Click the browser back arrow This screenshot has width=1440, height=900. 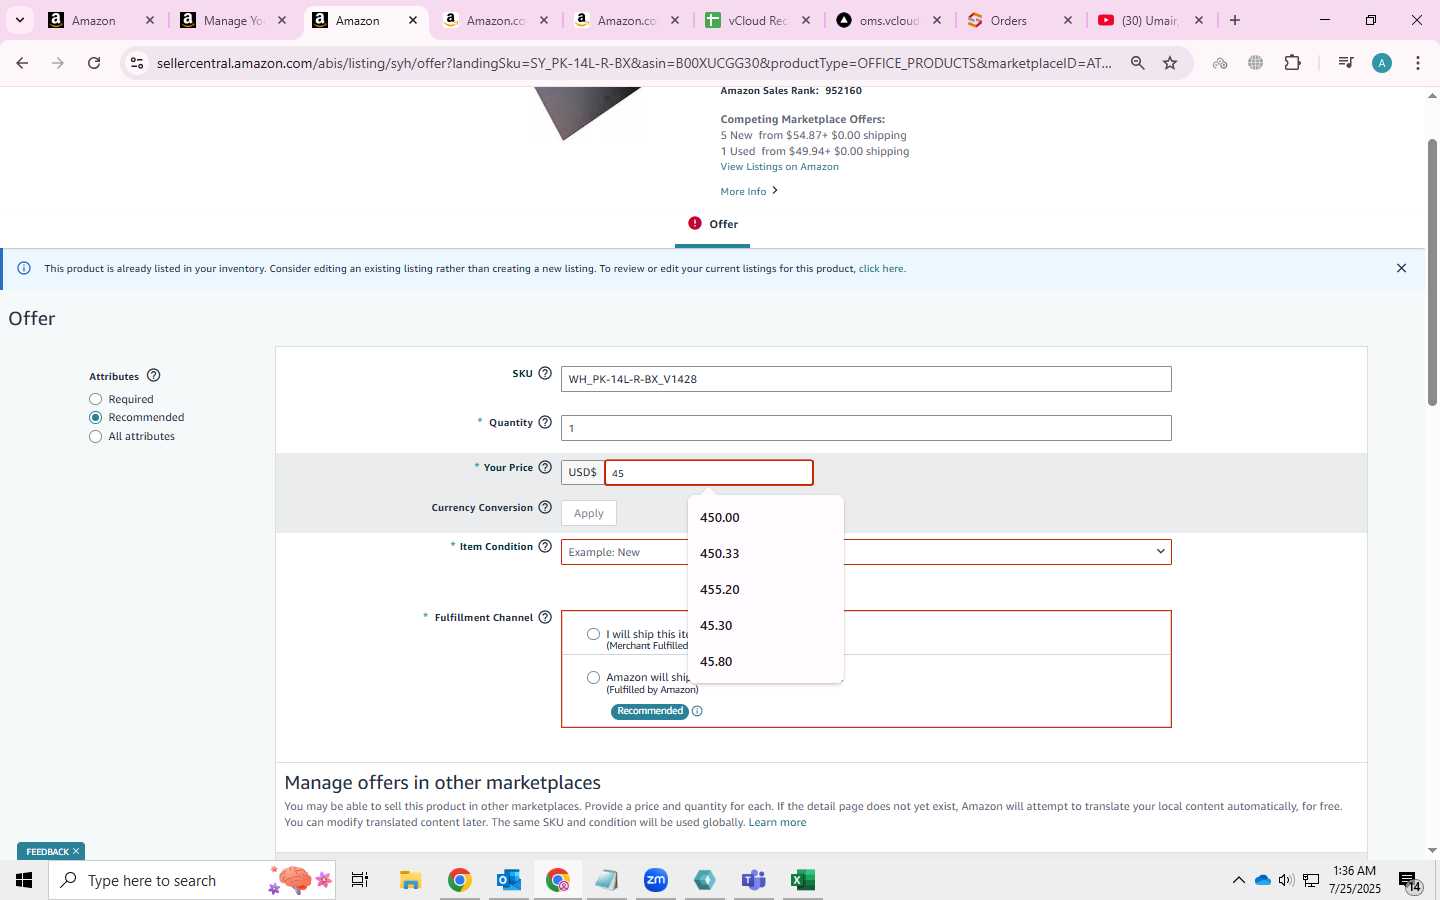point(22,63)
